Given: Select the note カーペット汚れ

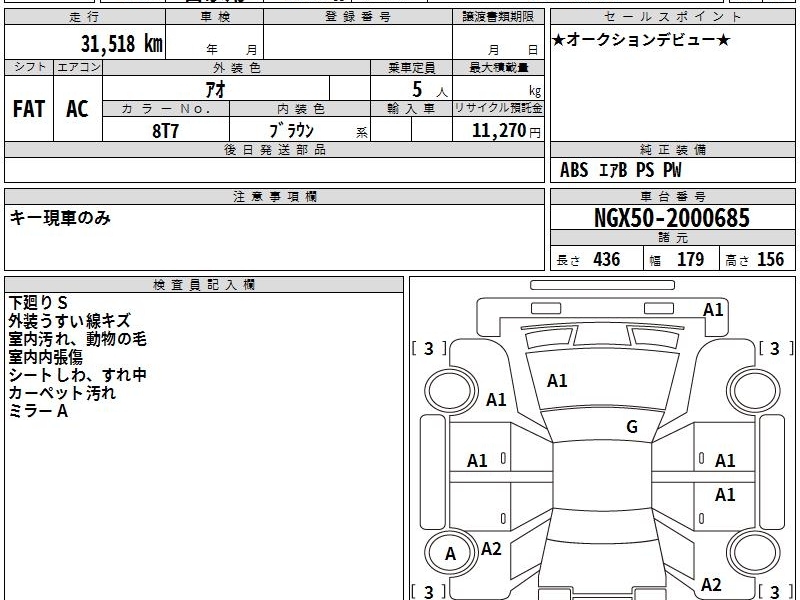Looking at the screenshot, I should coord(62,393).
